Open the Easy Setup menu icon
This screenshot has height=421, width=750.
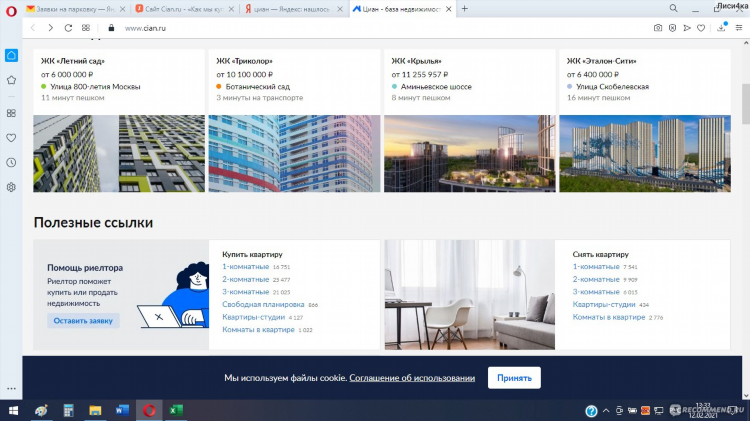tap(739, 28)
